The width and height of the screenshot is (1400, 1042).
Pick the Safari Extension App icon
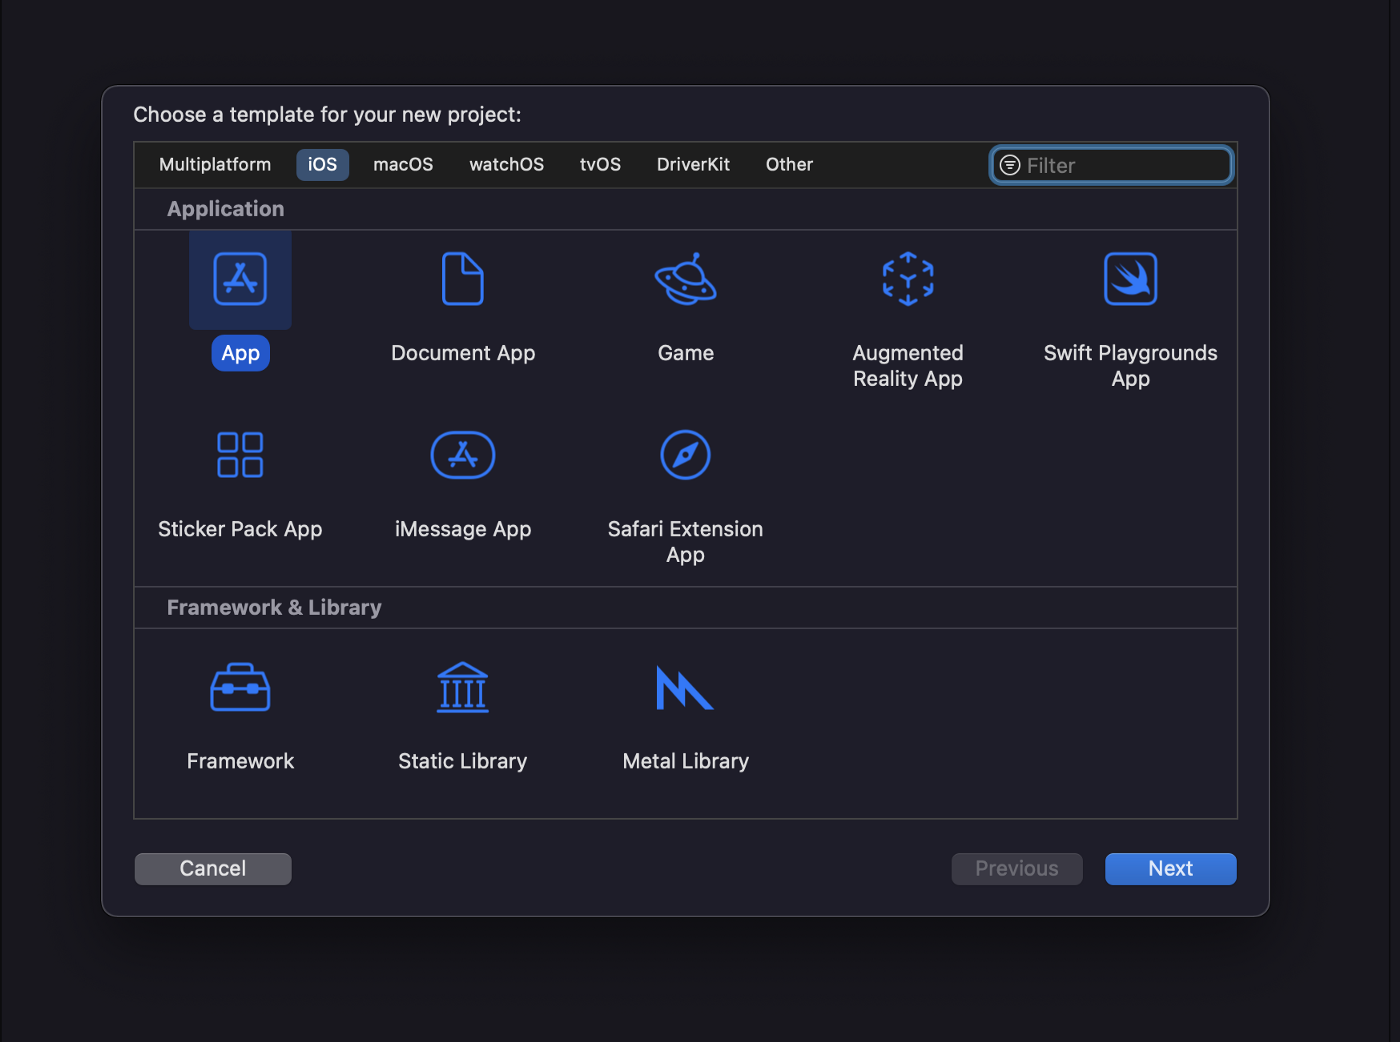[x=686, y=455]
